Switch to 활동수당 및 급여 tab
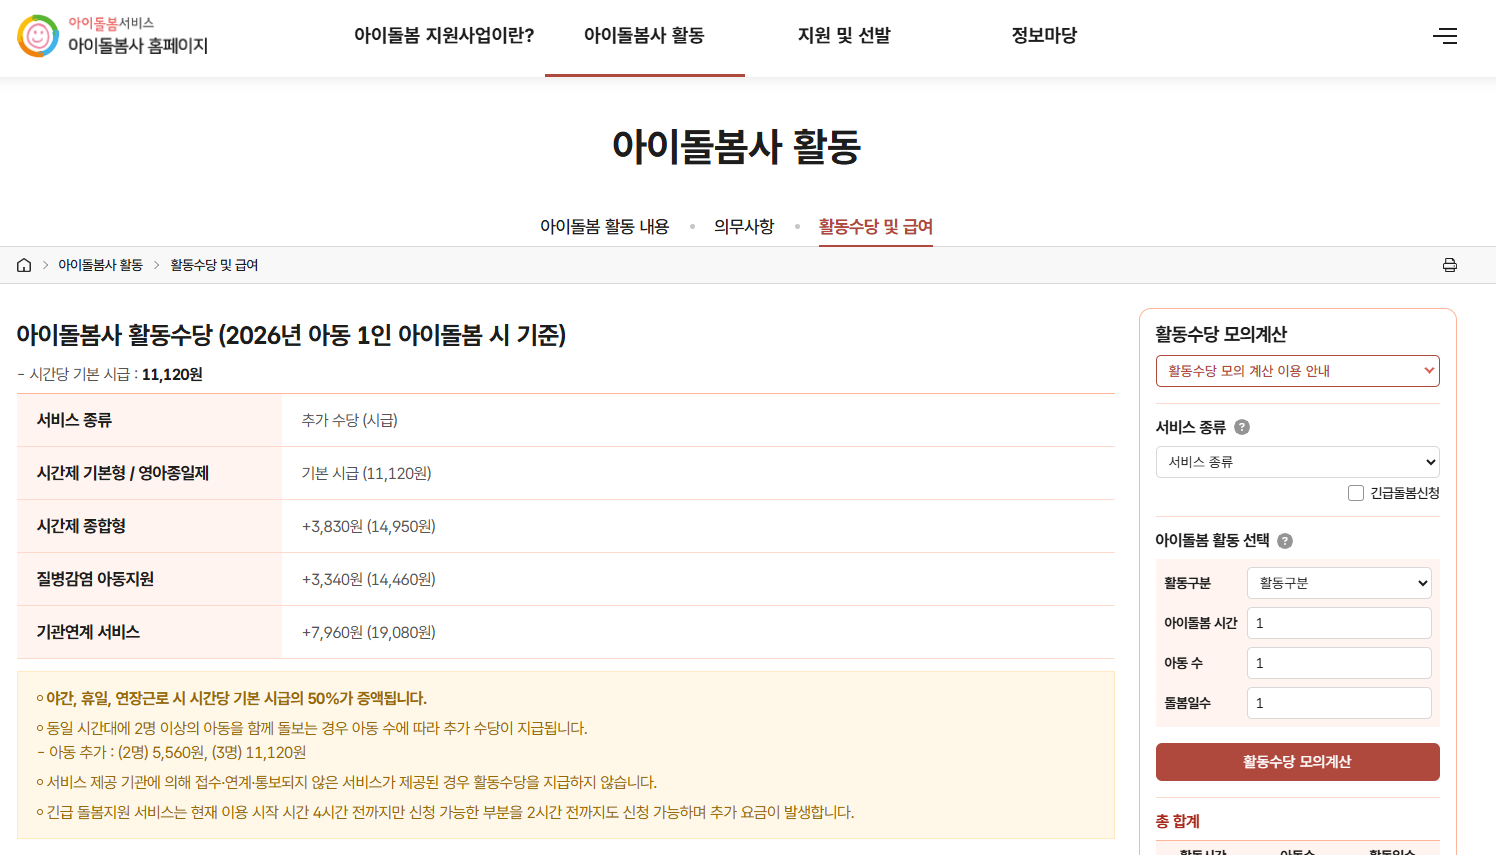Screen dimensions: 1496x855 click(x=876, y=227)
